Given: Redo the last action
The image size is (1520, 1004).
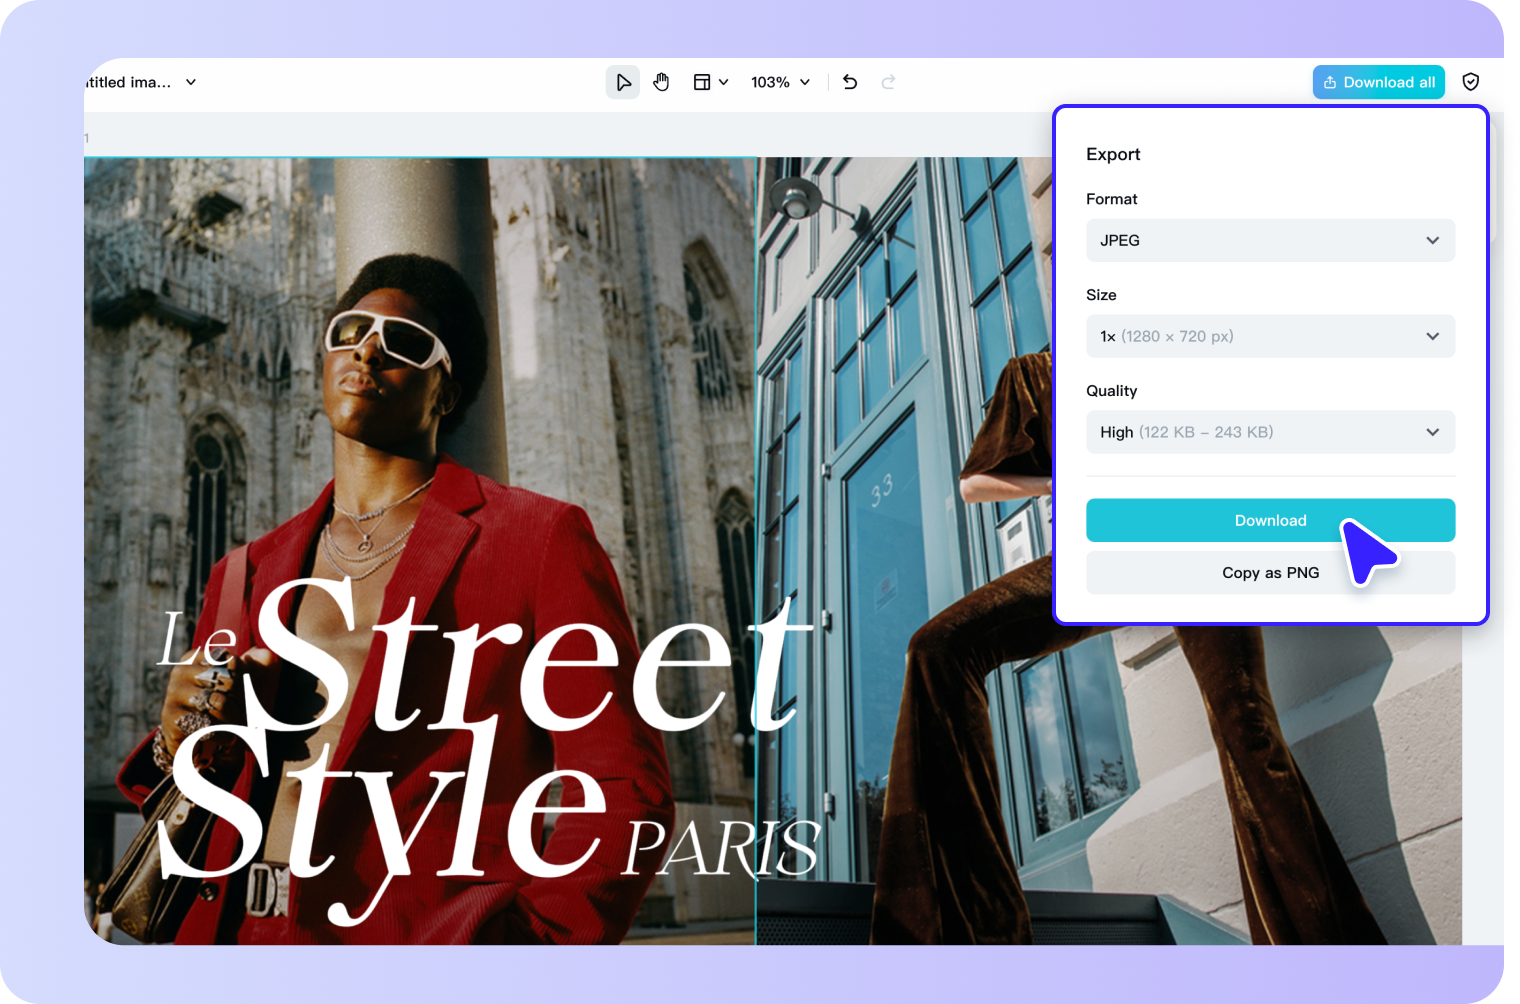Looking at the screenshot, I should (888, 81).
